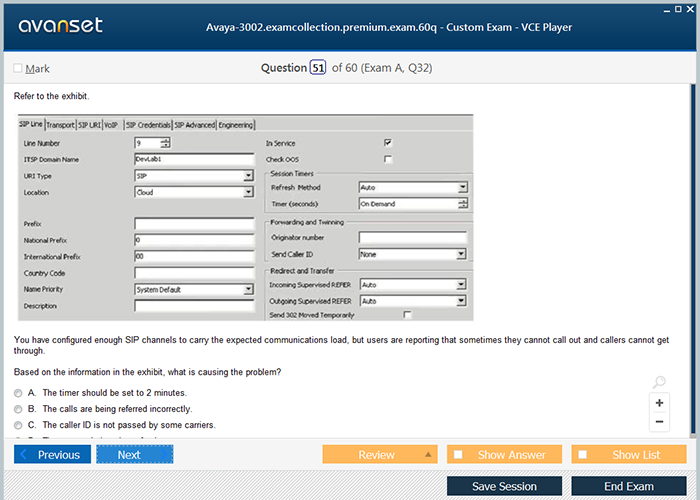Open the Refresh Method dropdown
This screenshot has height=500, width=700.
click(x=463, y=188)
